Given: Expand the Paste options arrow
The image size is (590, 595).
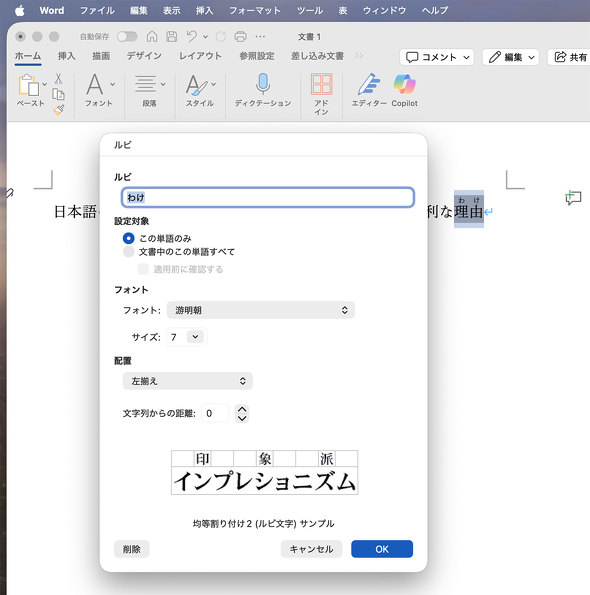Looking at the screenshot, I should pyautogui.click(x=44, y=84).
